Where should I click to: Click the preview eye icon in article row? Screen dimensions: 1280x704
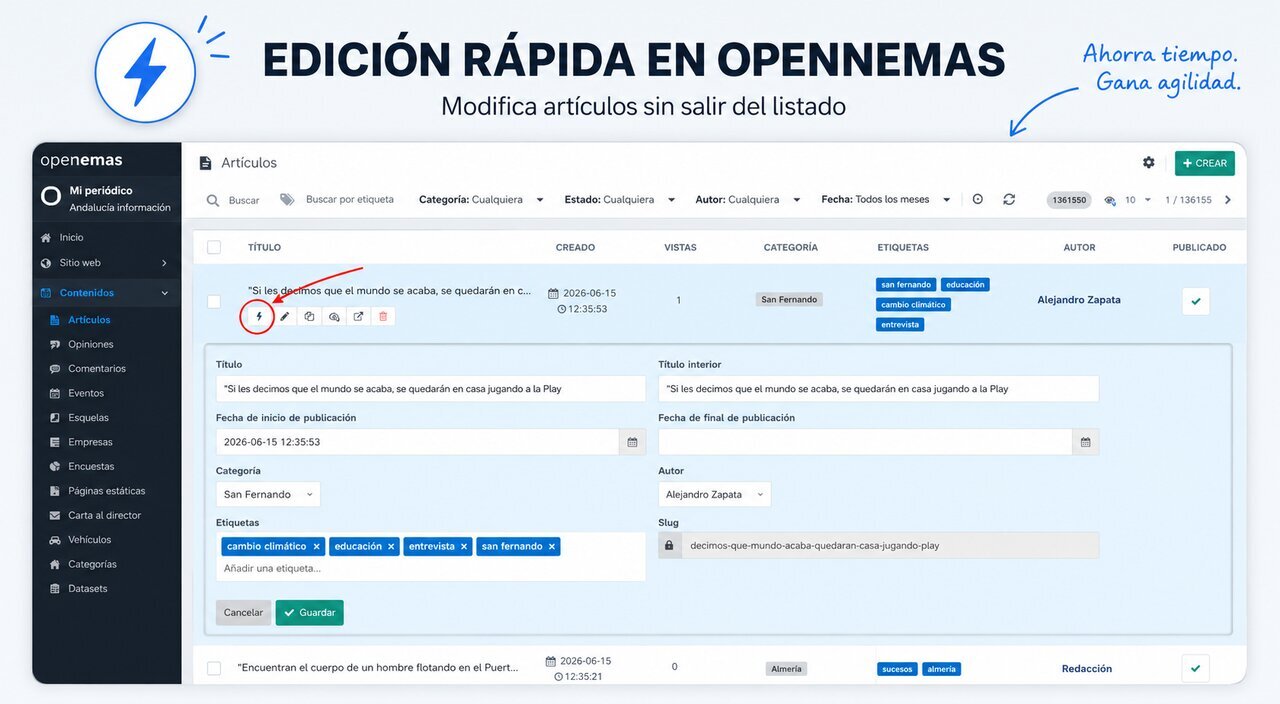click(x=334, y=316)
